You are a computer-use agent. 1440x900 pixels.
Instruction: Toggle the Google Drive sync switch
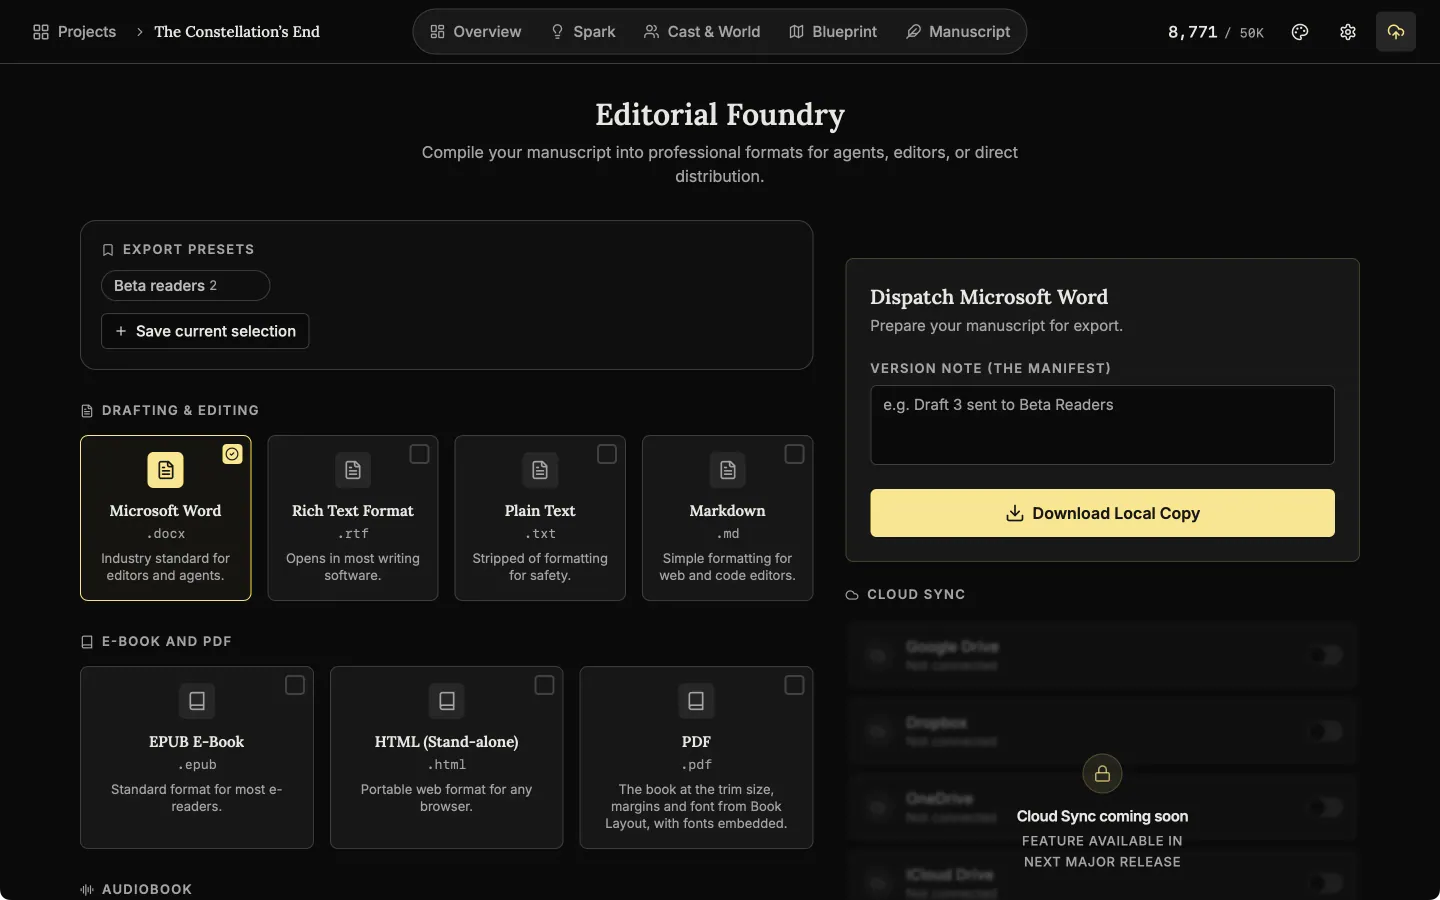pos(1326,656)
